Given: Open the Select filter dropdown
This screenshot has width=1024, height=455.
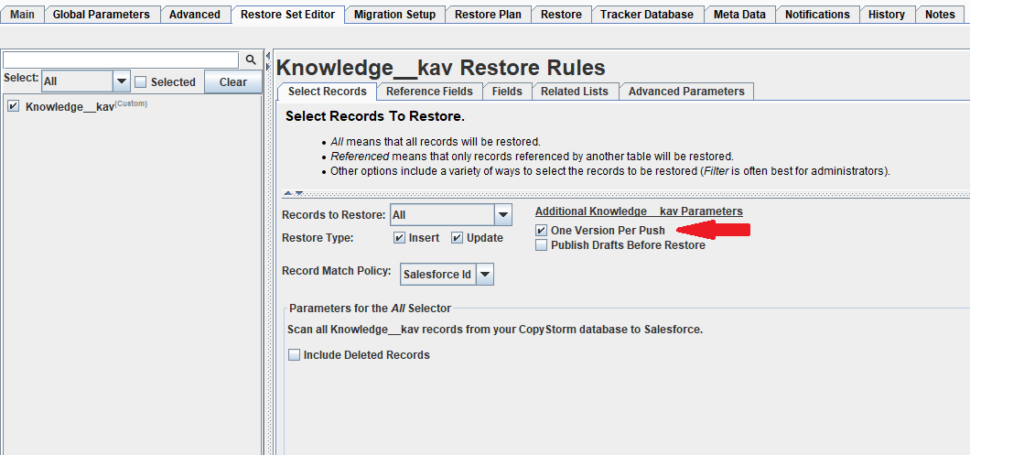Looking at the screenshot, I should point(121,82).
